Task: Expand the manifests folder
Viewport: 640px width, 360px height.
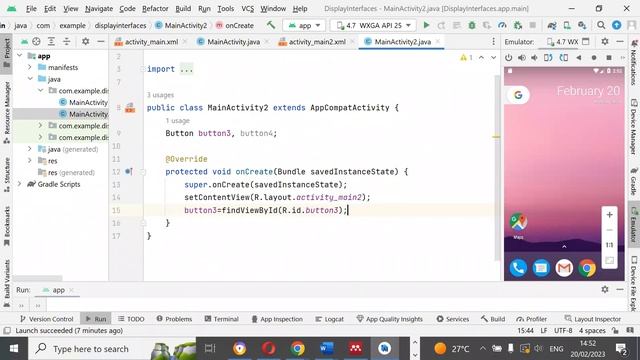Action: [30, 67]
